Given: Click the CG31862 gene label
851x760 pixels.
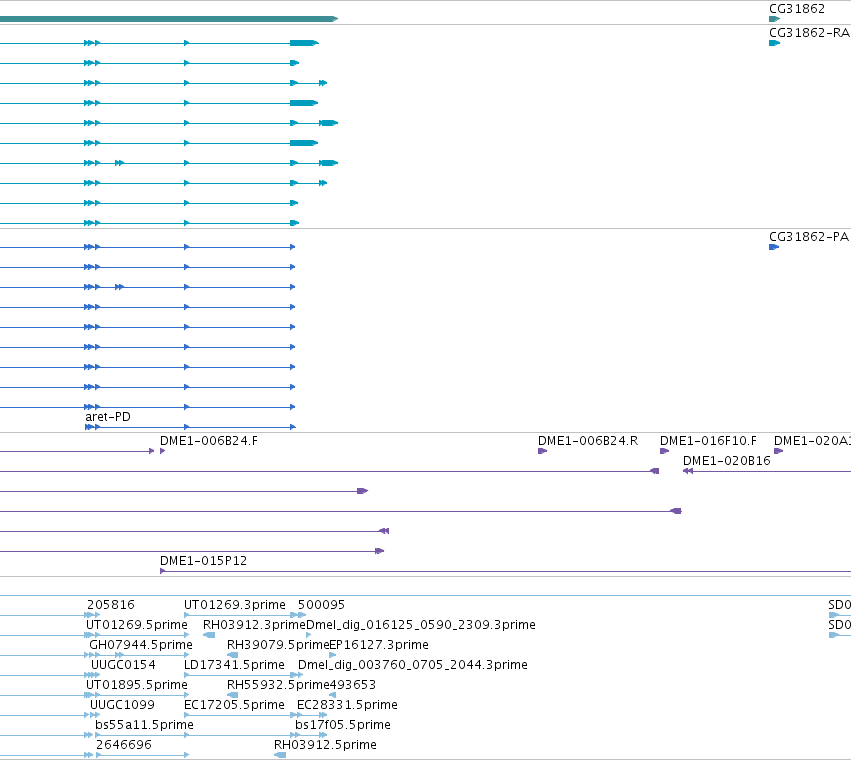Looking at the screenshot, I should pyautogui.click(x=797, y=9).
